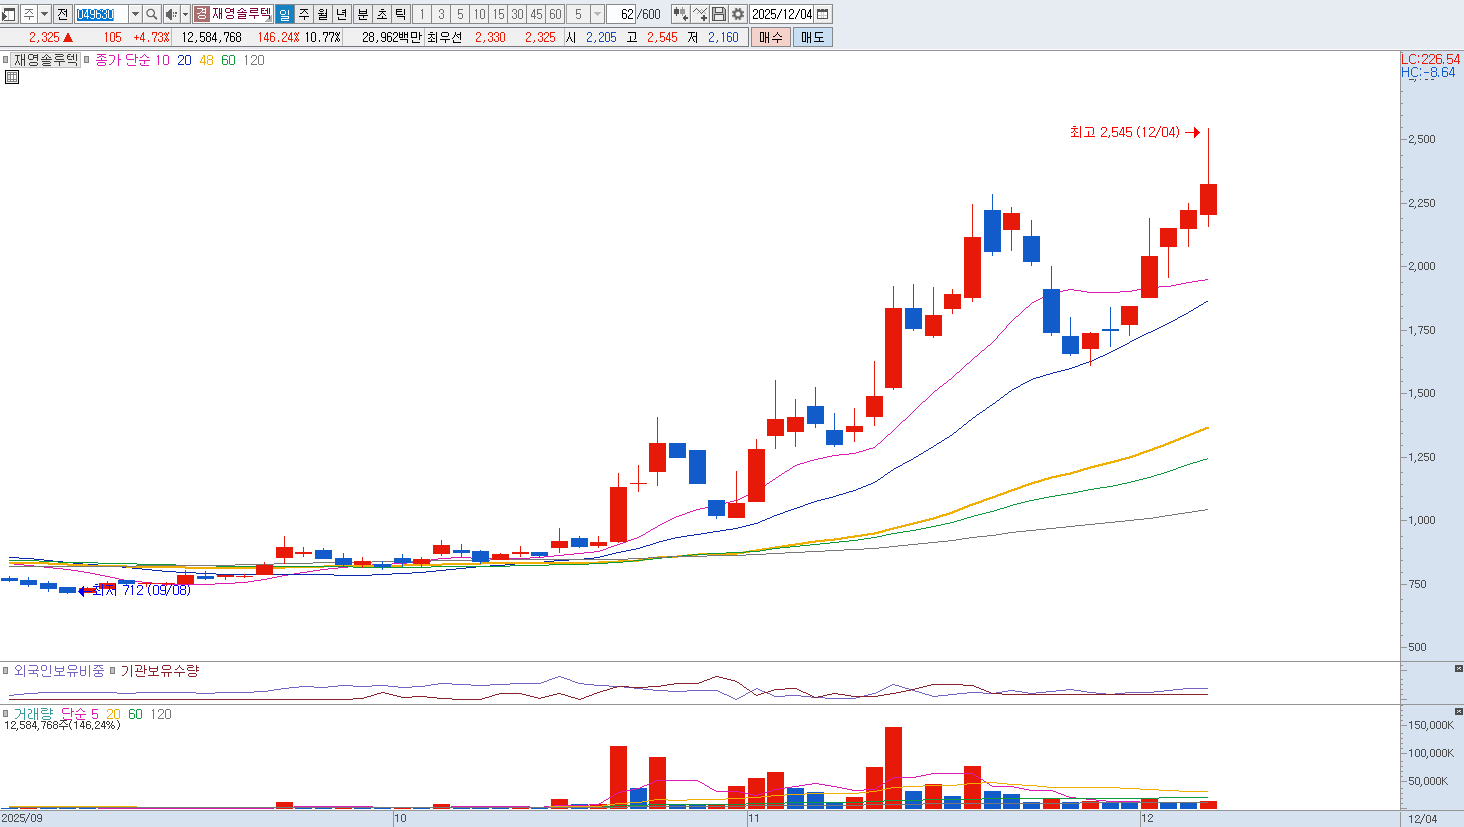Select the tick (틱) chart tab
This screenshot has width=1464, height=827.
pos(400,14)
